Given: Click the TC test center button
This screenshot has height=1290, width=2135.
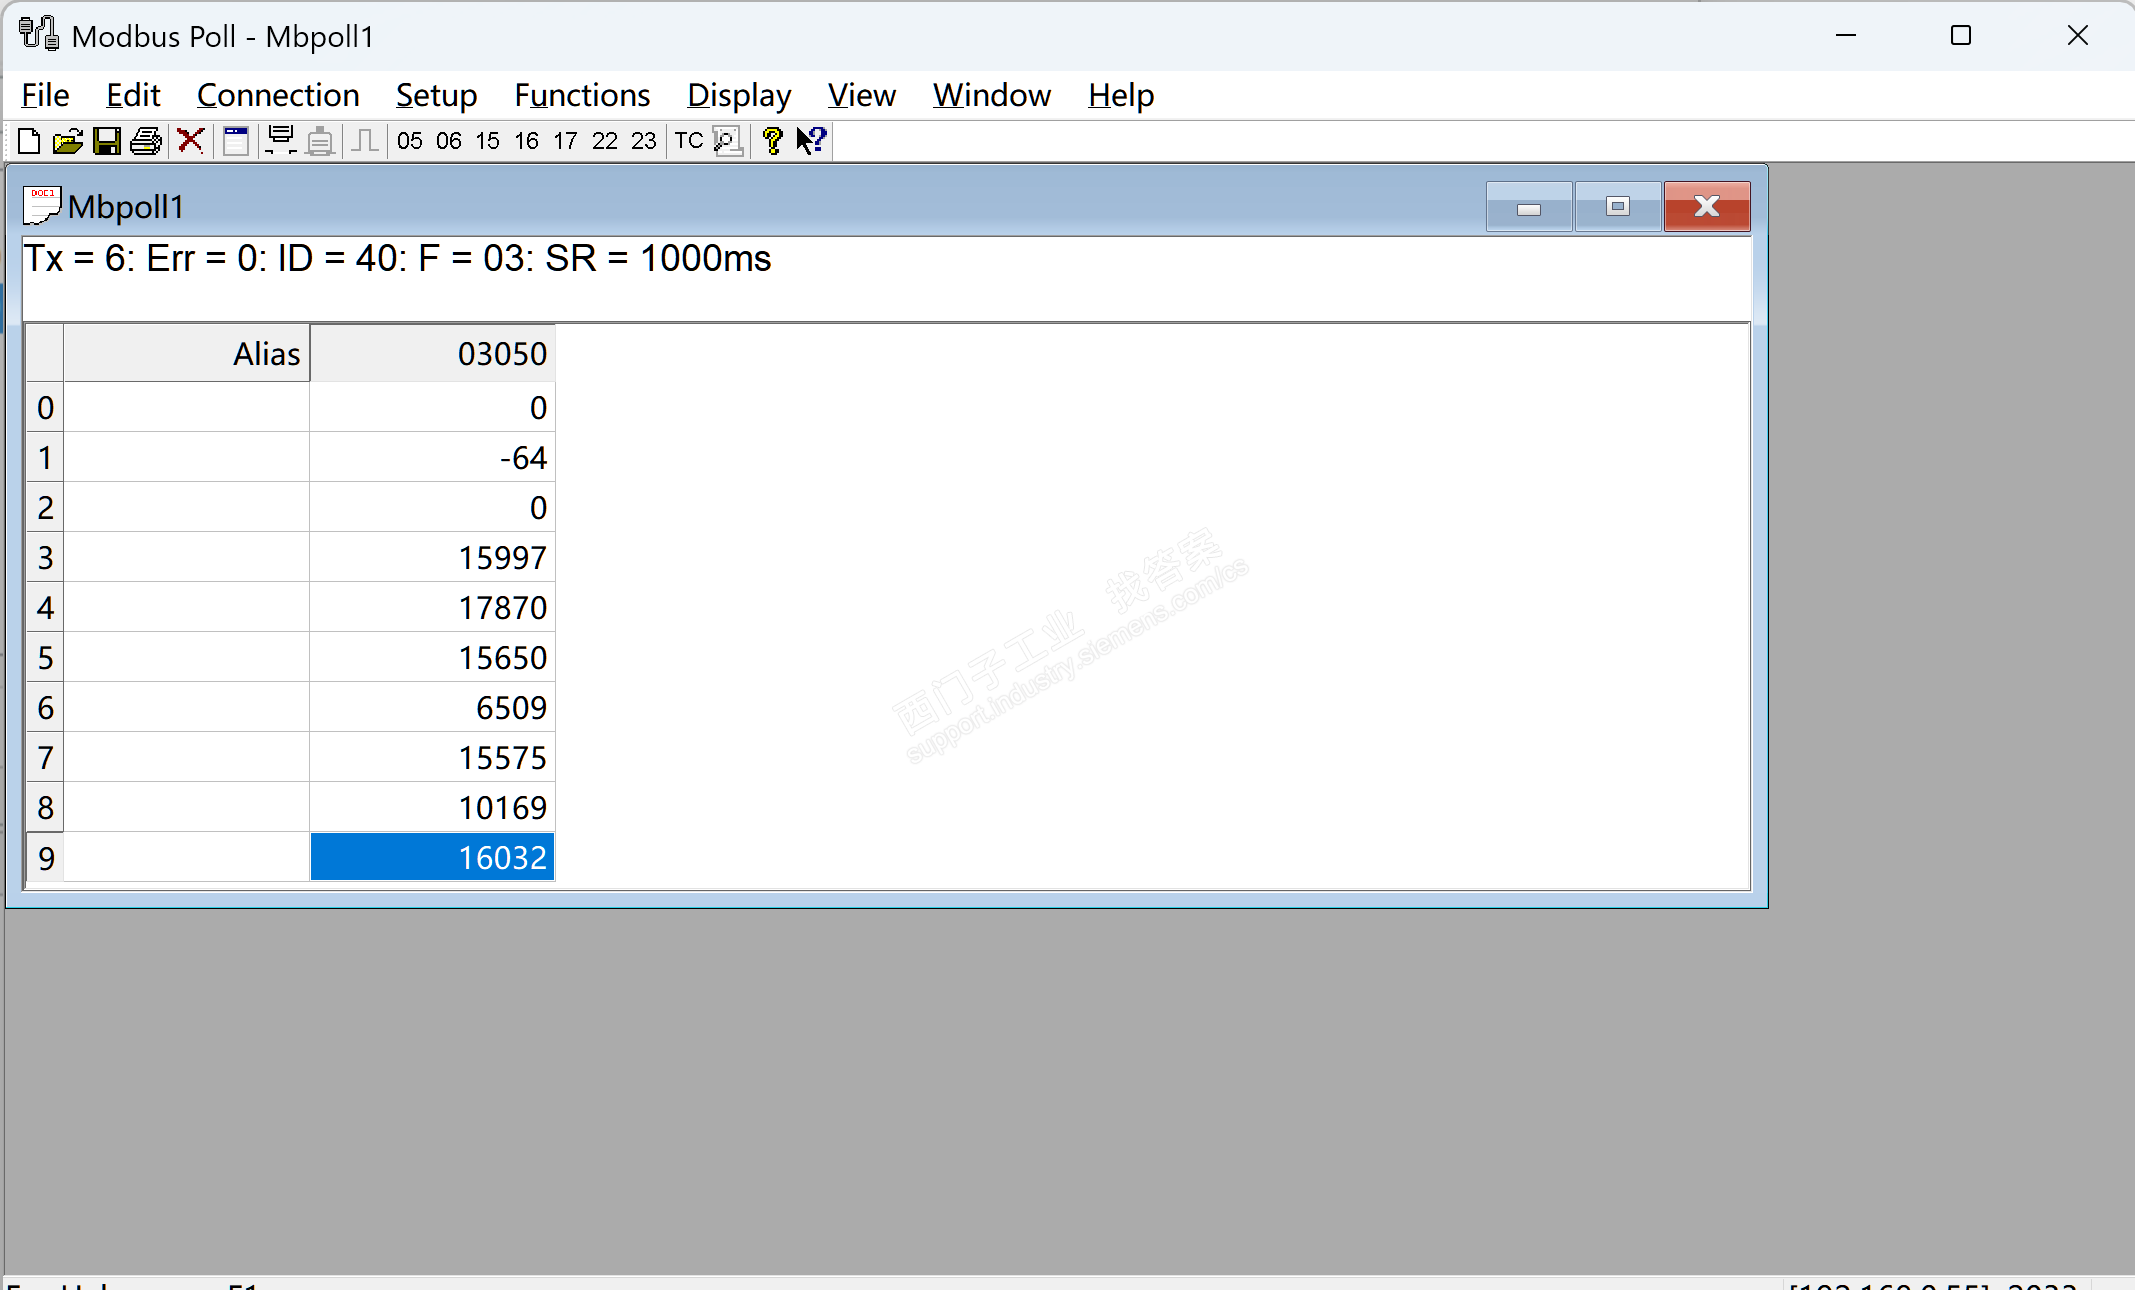Looking at the screenshot, I should pyautogui.click(x=688, y=141).
